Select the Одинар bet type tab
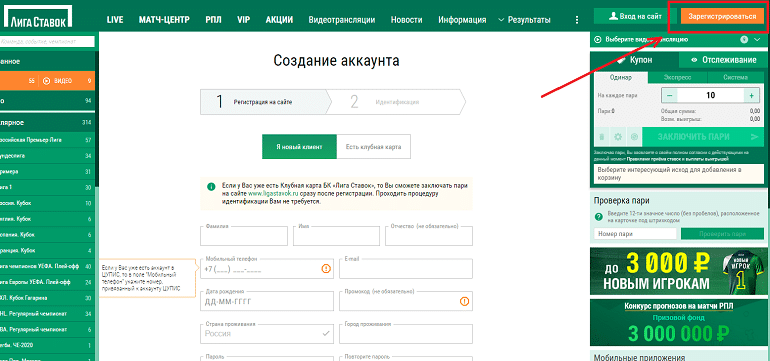Viewport: 770px width, 361px height. point(621,78)
